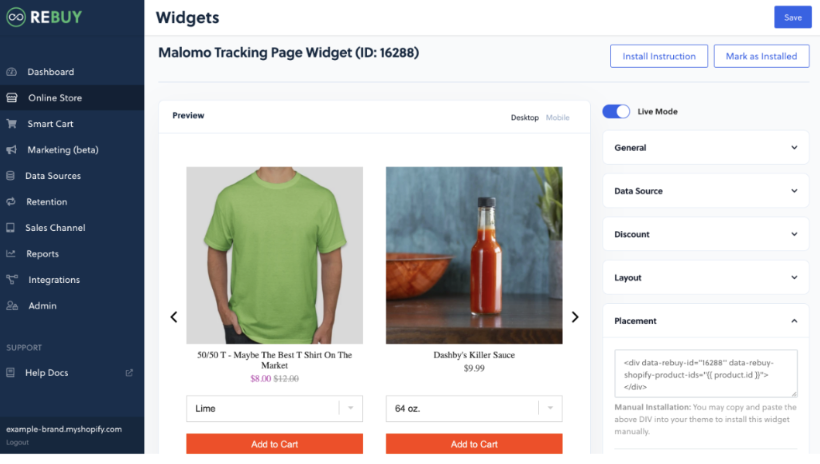Open Online Store in the sidebar
Viewport: 820px width, 464px height.
coord(55,98)
